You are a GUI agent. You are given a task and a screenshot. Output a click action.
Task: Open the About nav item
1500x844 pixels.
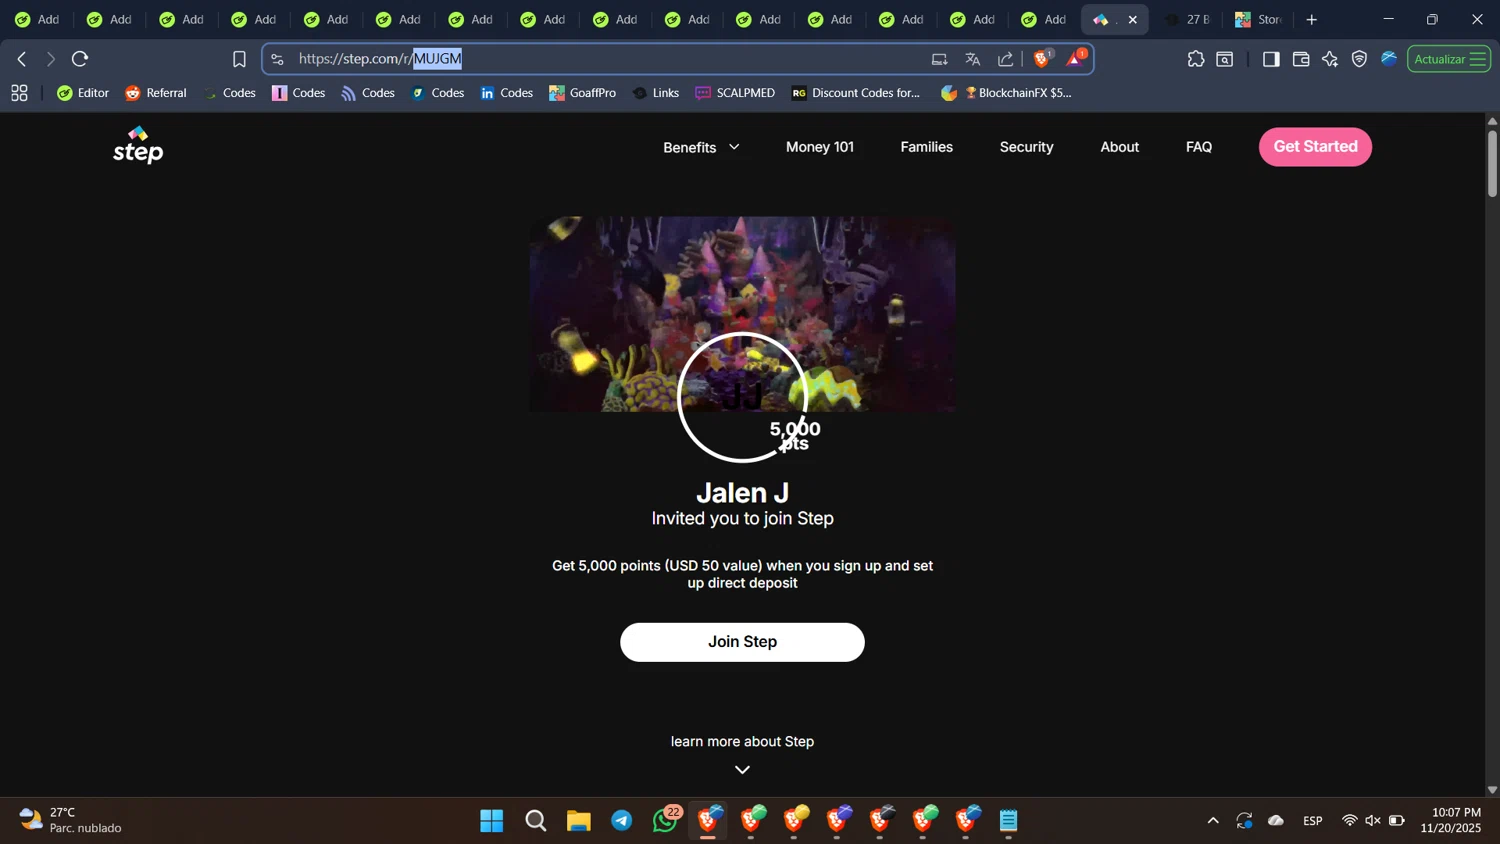(1120, 147)
